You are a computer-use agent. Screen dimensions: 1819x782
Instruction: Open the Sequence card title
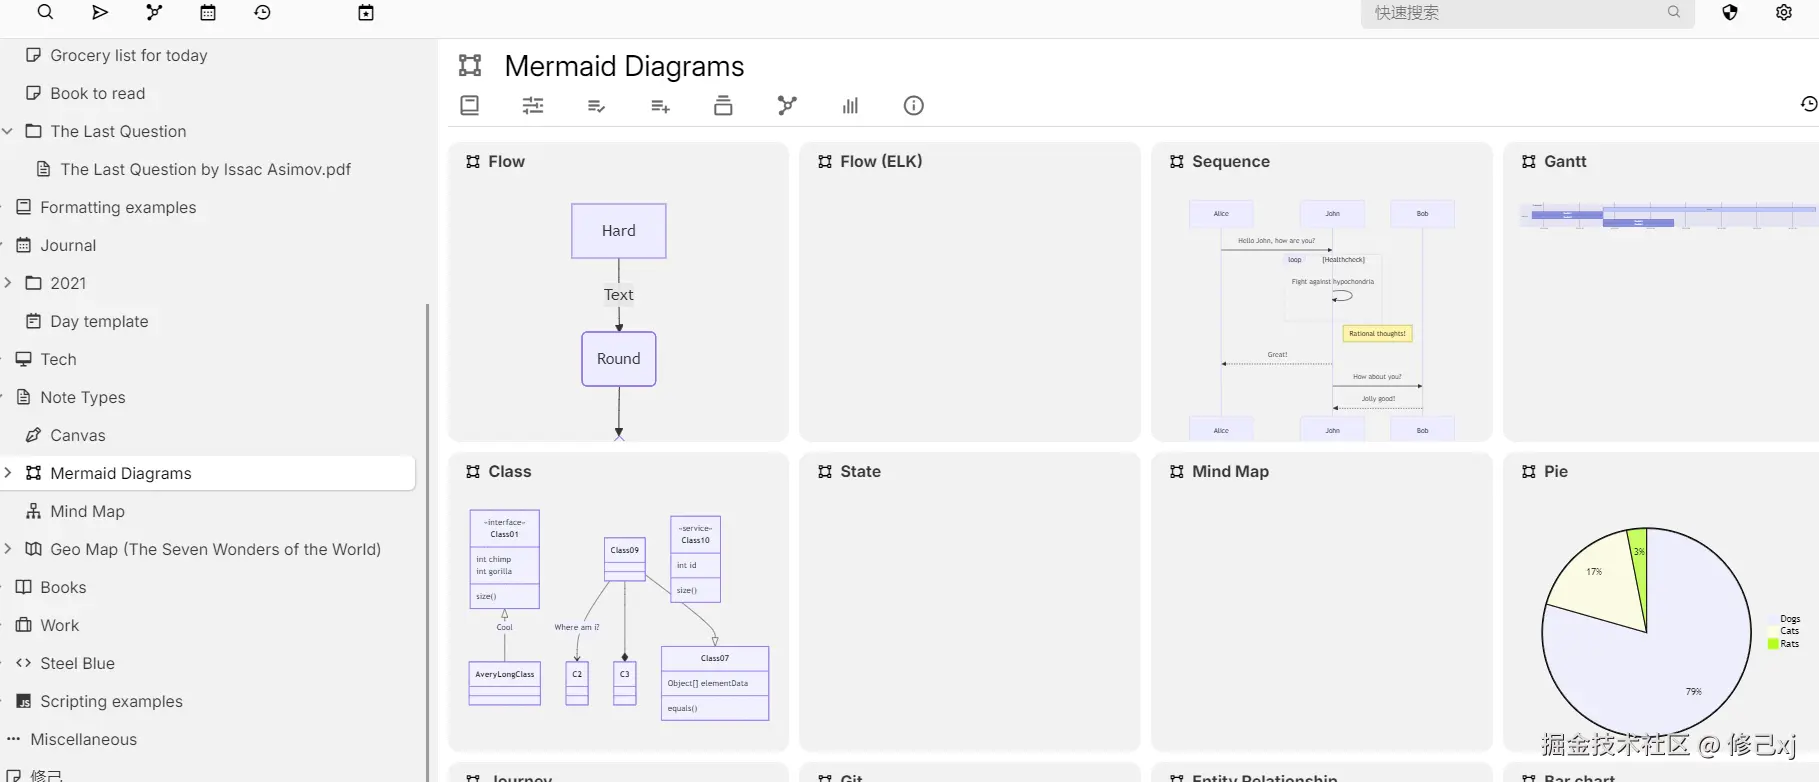pos(1231,162)
